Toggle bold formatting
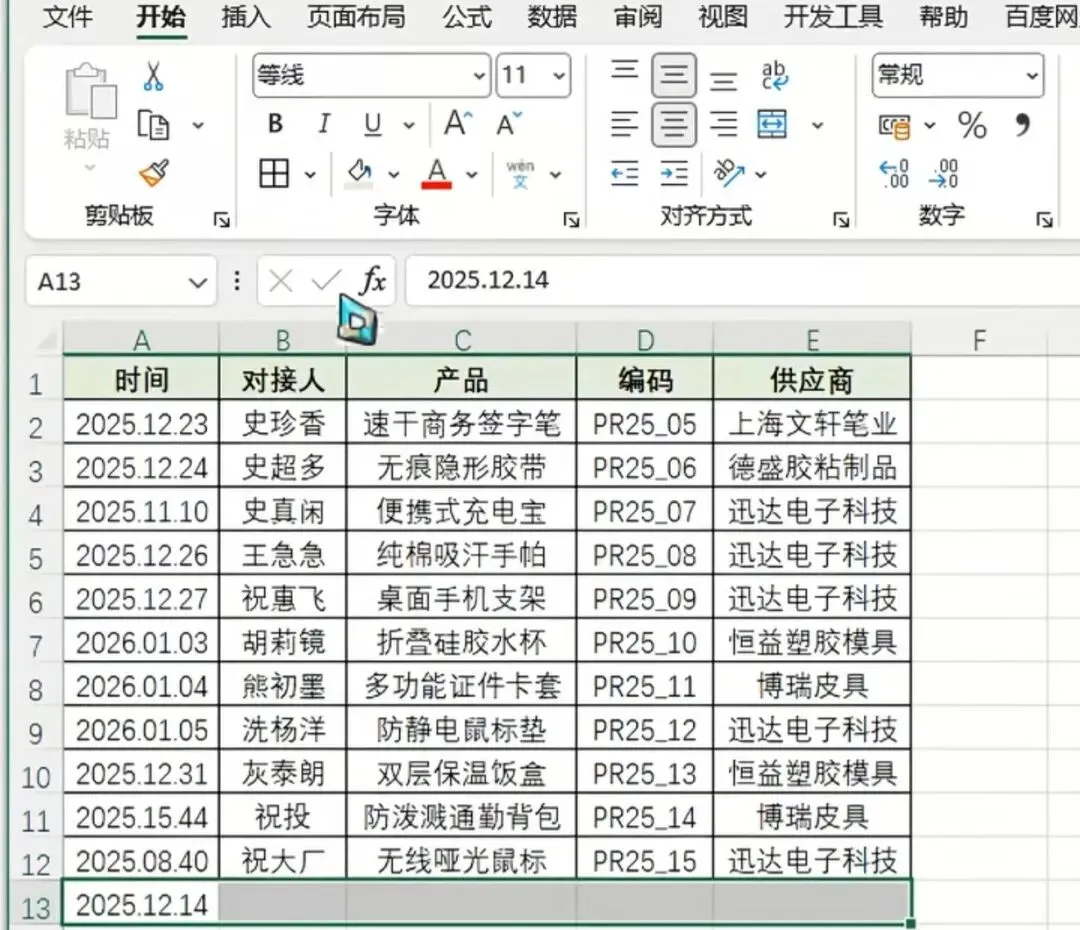The image size is (1080, 930). 275,124
